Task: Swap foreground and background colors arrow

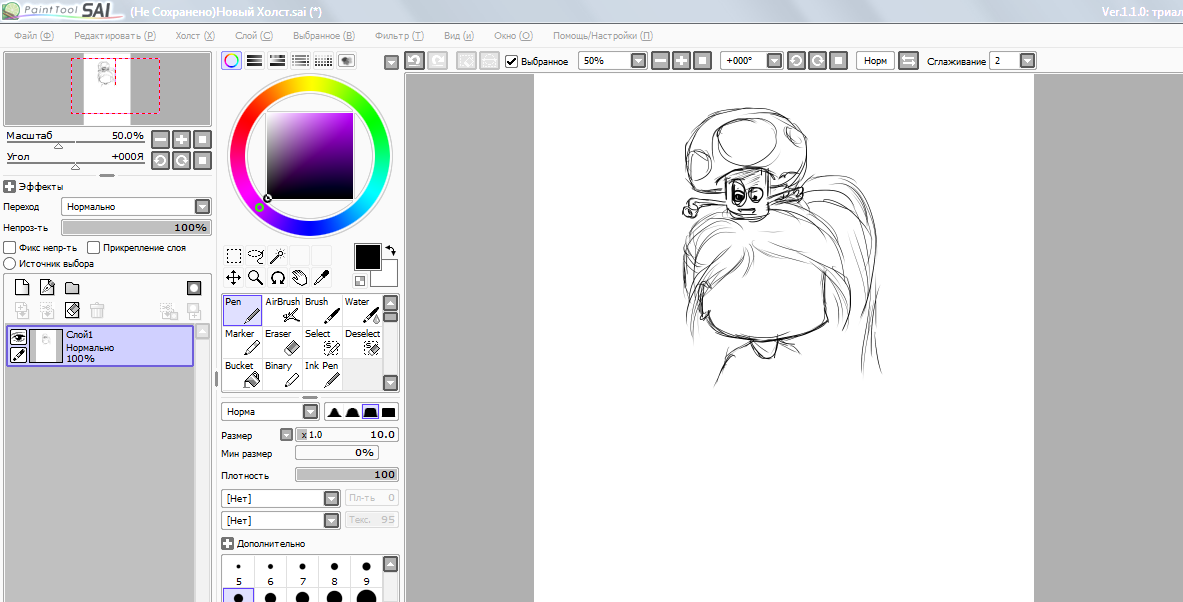Action: click(391, 250)
